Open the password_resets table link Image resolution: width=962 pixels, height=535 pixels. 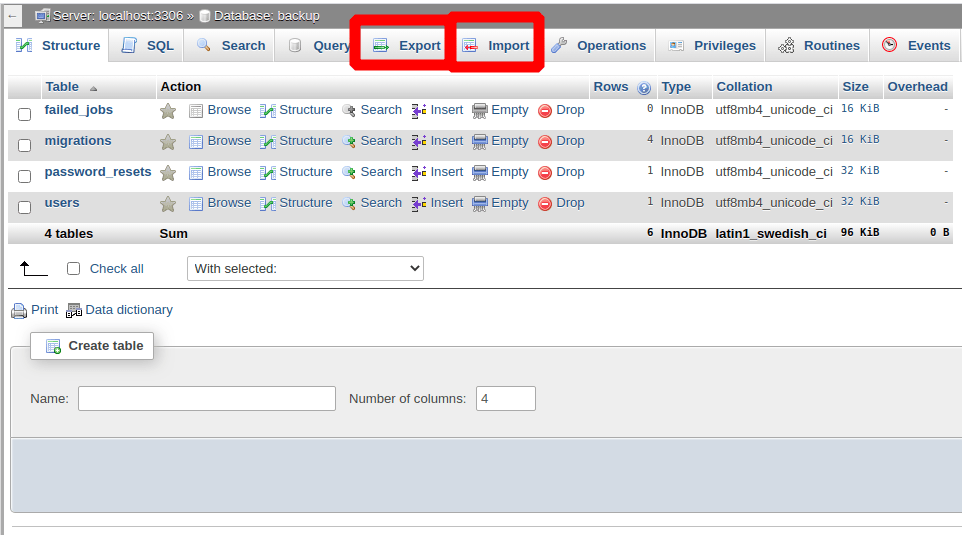pyautogui.click(x=98, y=172)
